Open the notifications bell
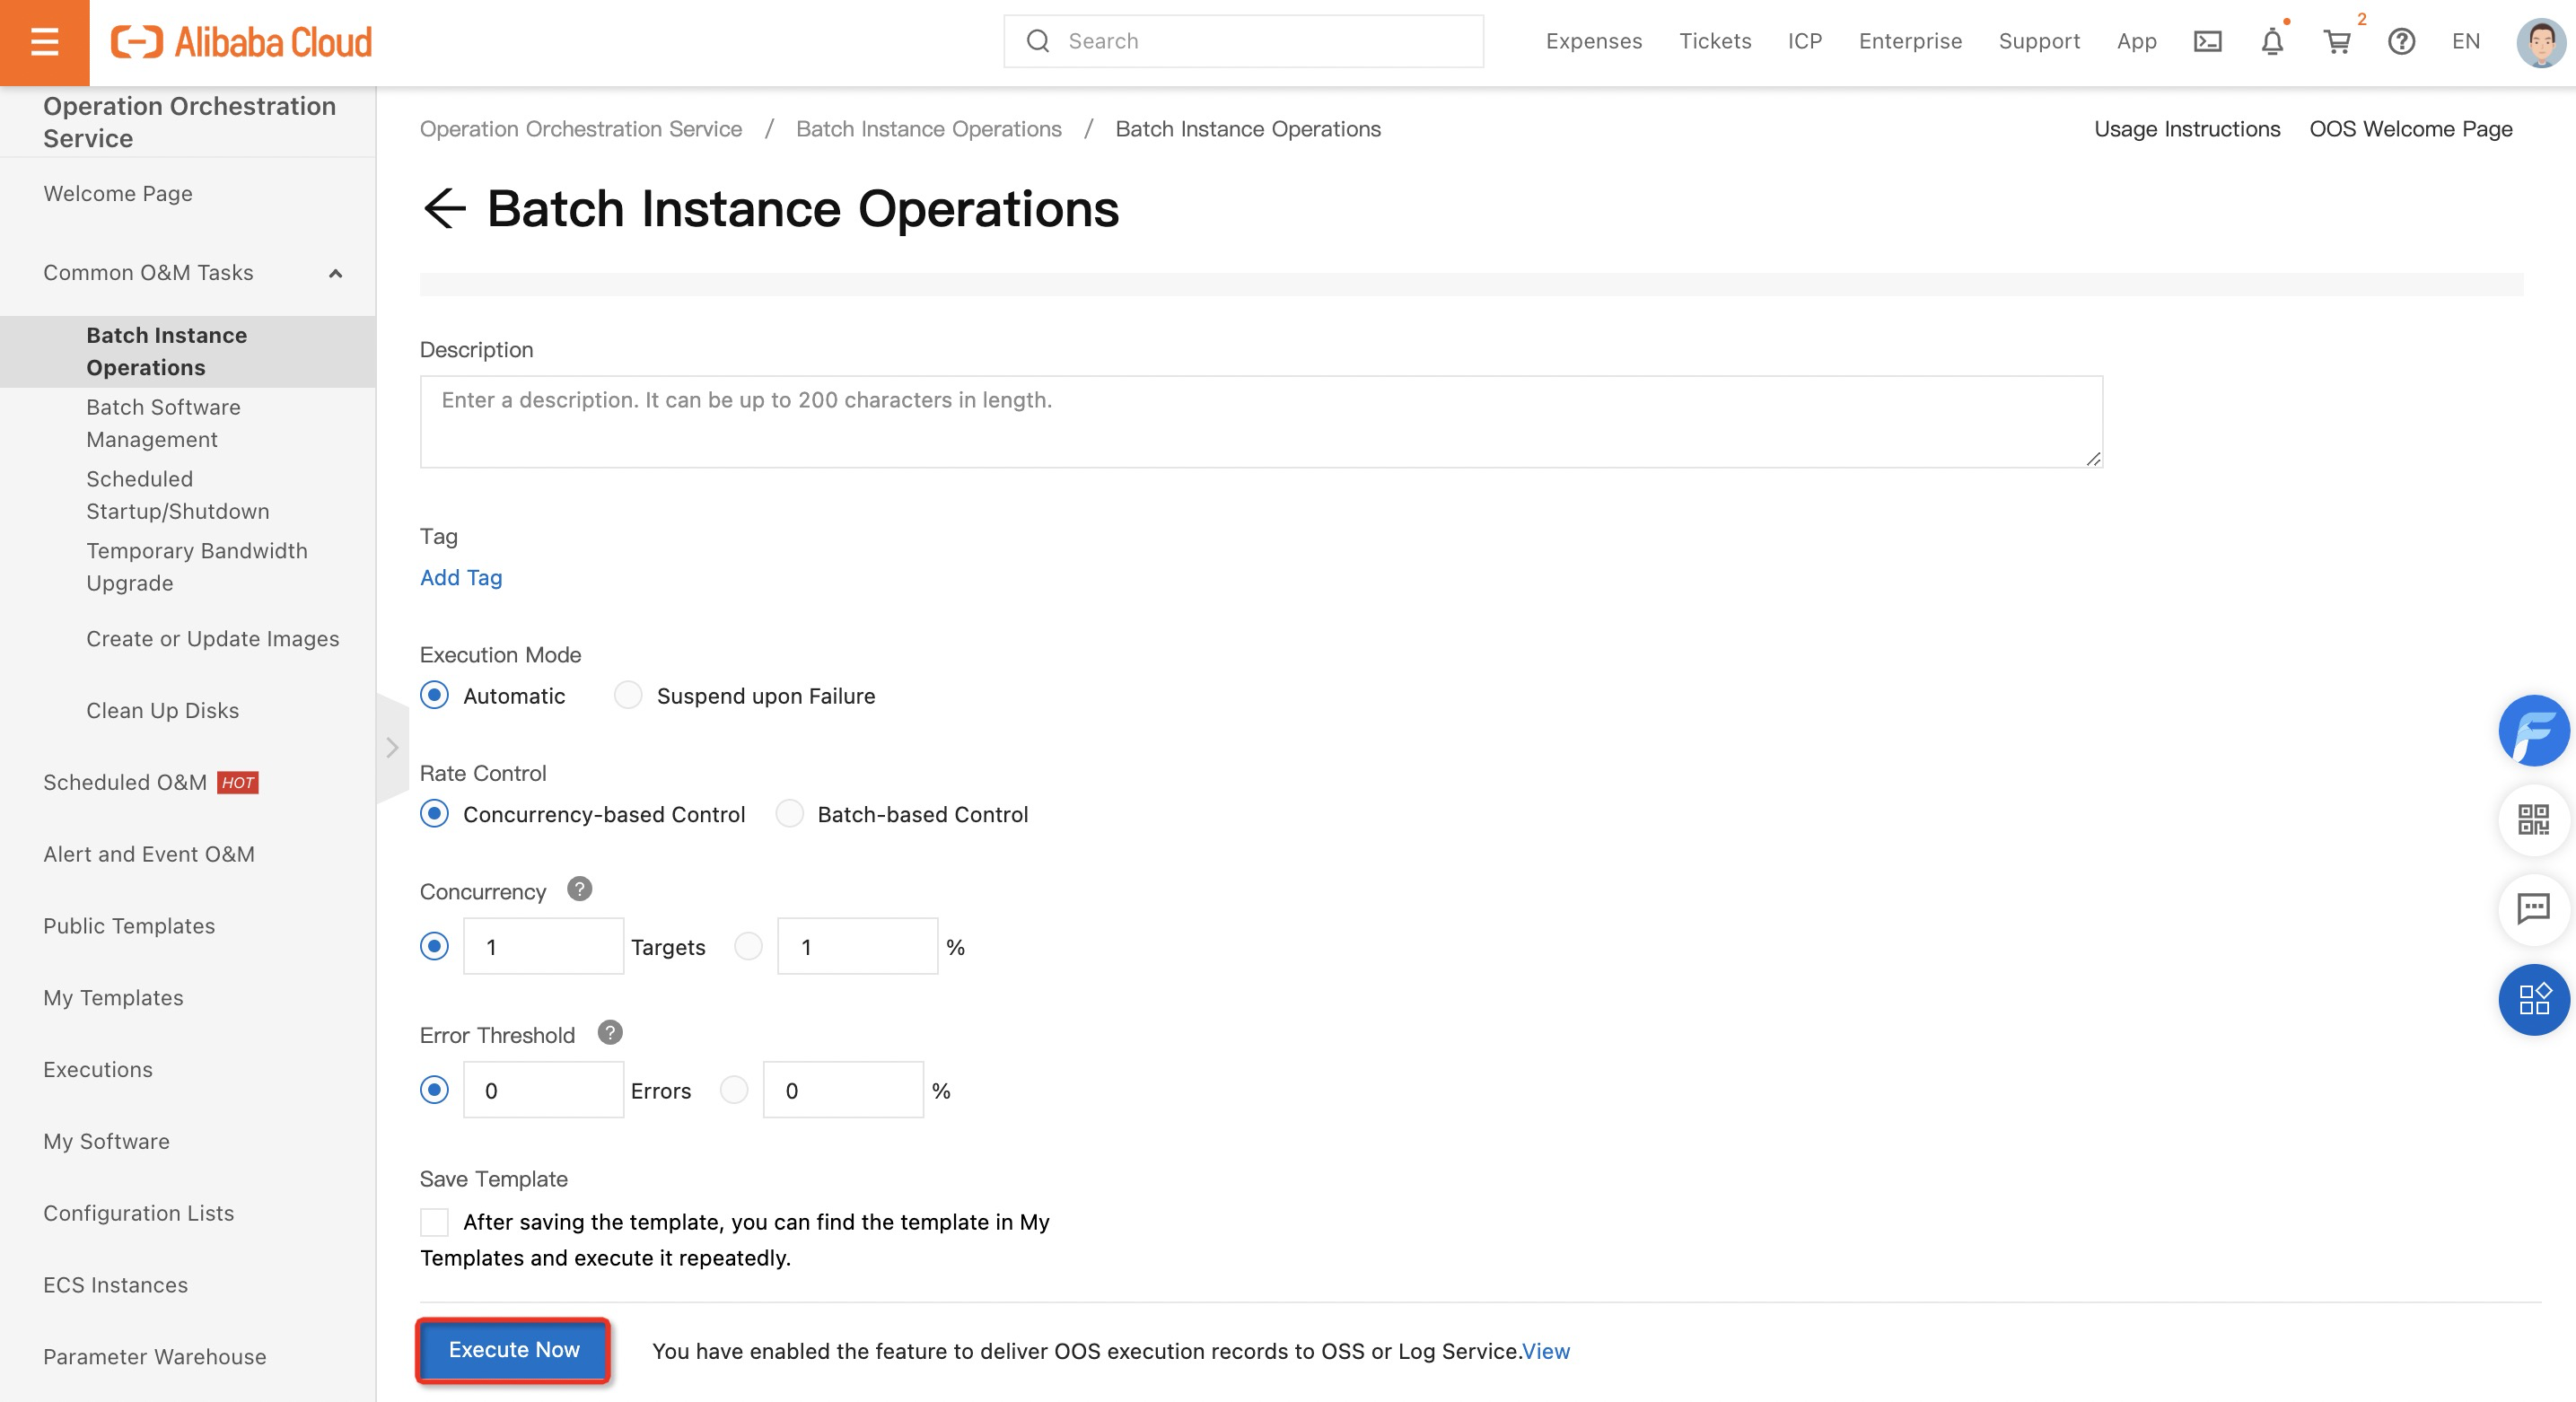The width and height of the screenshot is (2576, 1402). (x=2272, y=41)
